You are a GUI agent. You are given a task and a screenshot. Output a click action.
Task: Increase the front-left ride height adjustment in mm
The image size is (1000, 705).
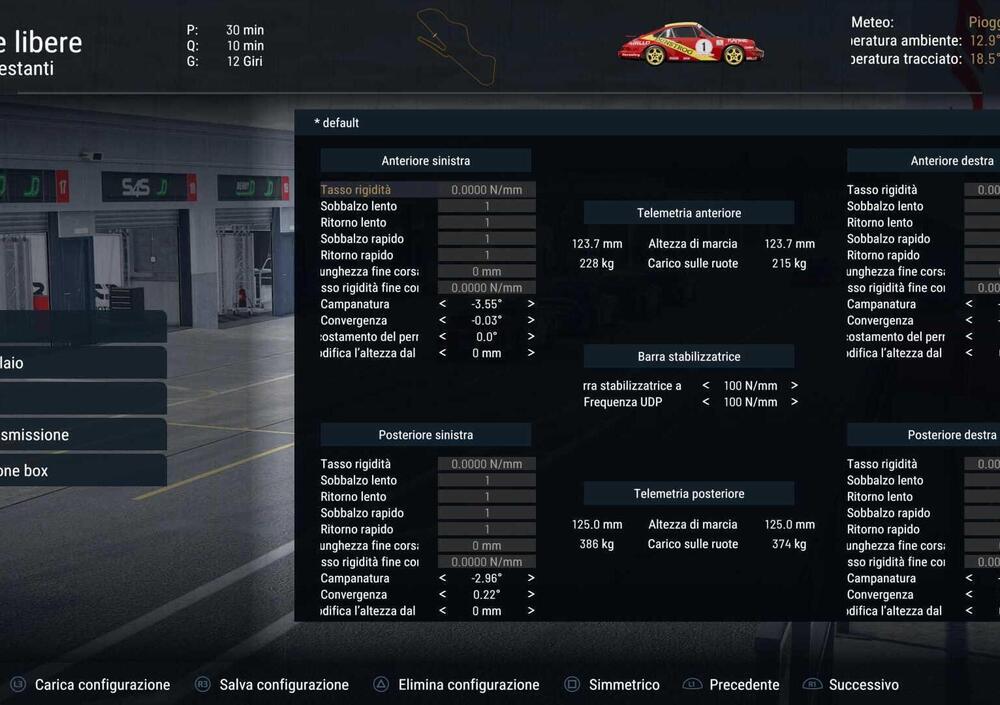(531, 353)
